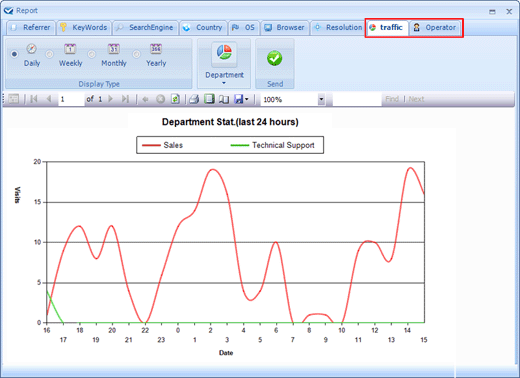
Task: Click the chart title Department Stat.
Action: point(230,122)
